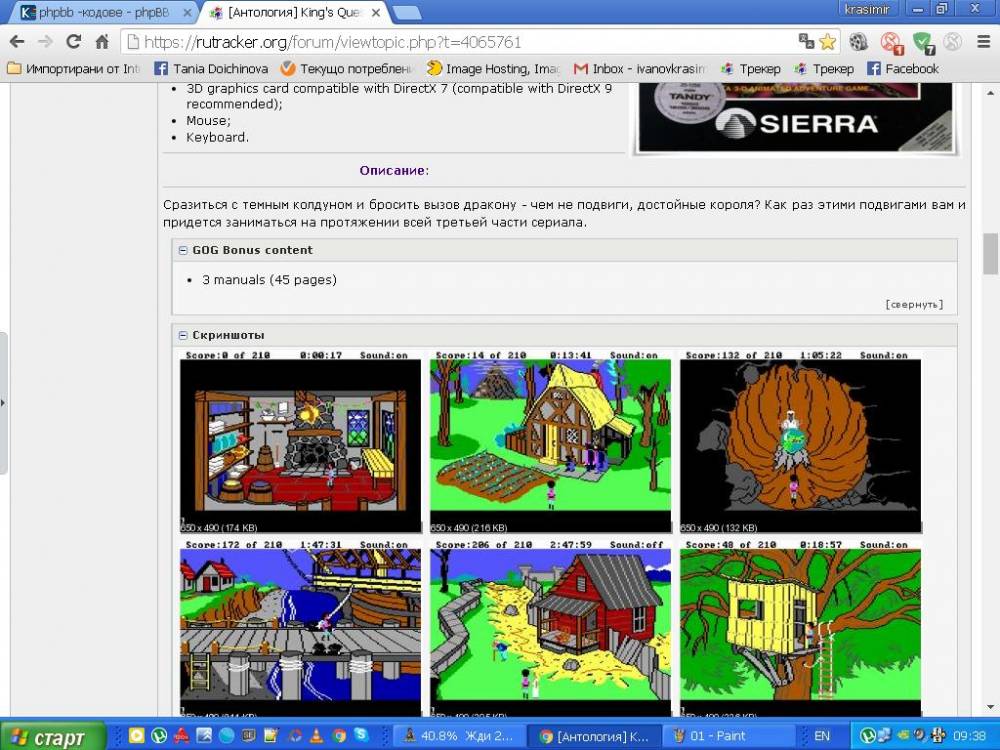This screenshot has height=750, width=1000.
Task: Launch the uTorrent quick-launch icon
Action: [158, 735]
